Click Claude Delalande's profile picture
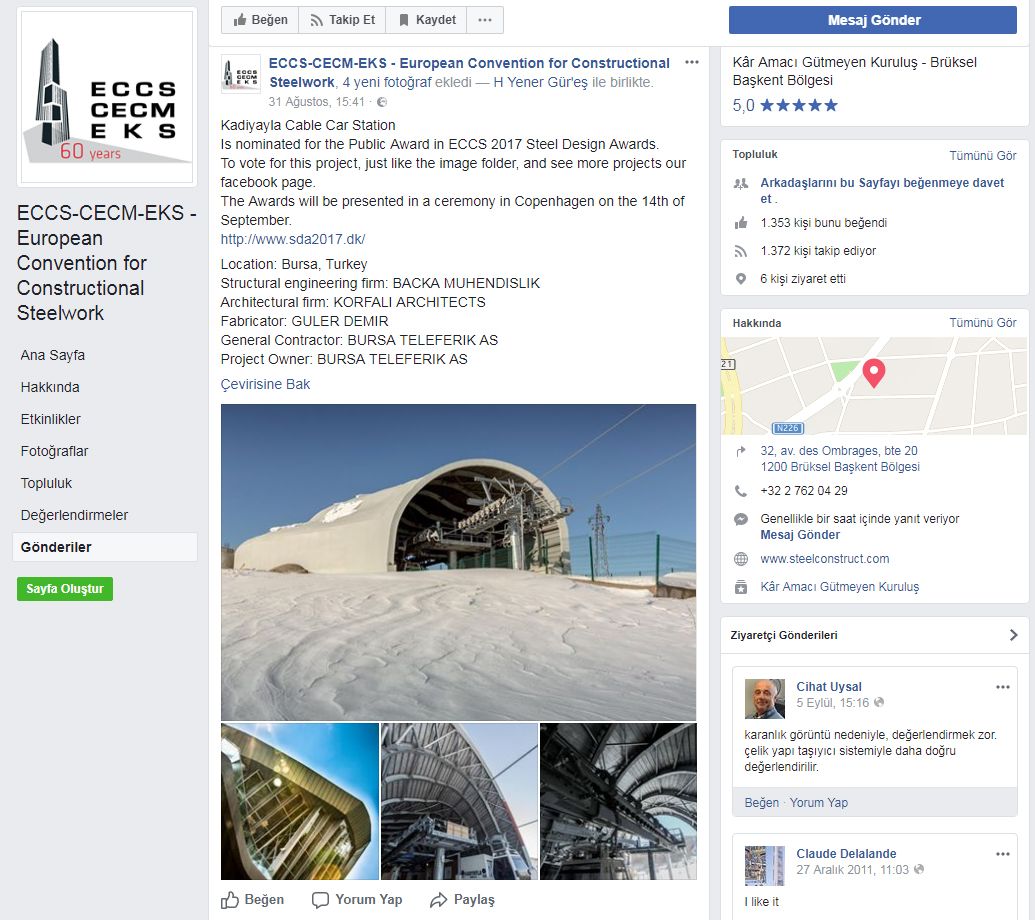Screen dimensions: 1035x920 pos(765,865)
